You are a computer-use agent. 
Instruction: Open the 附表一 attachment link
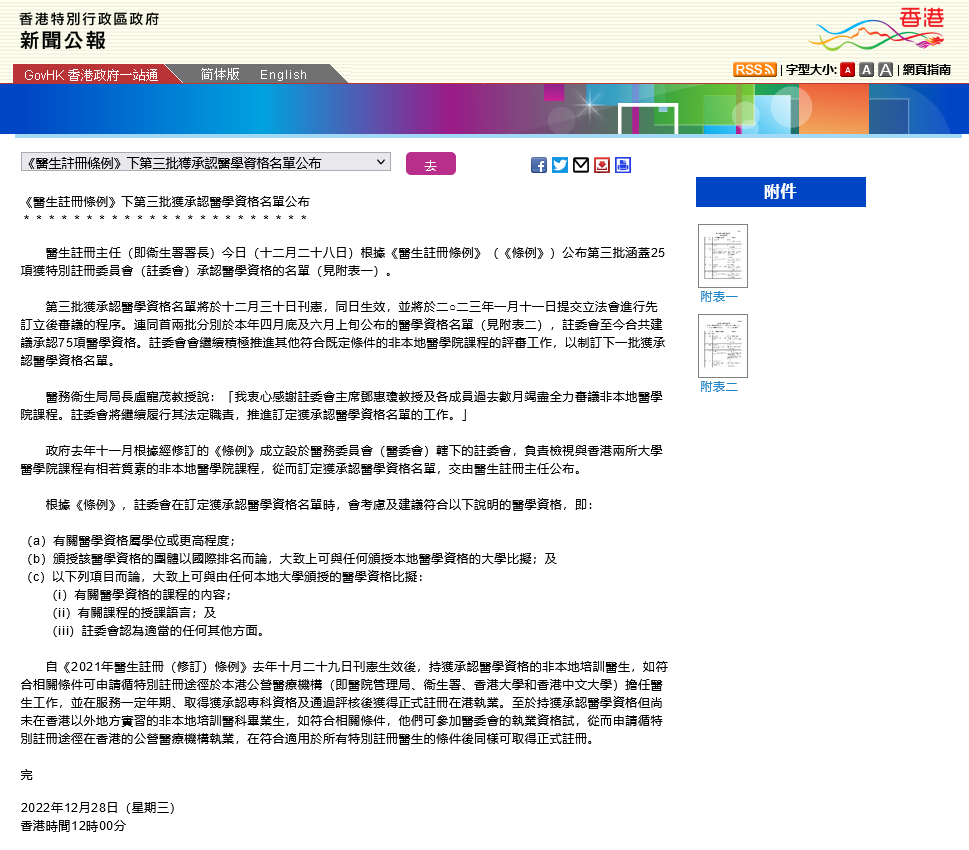pyautogui.click(x=719, y=297)
